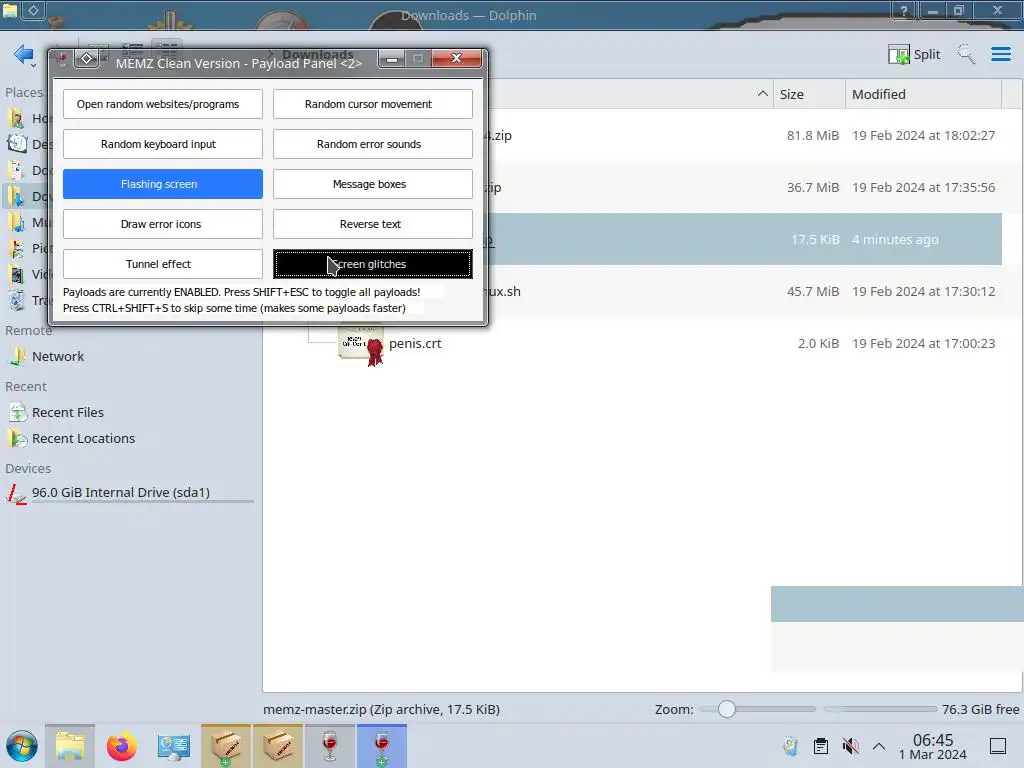Open the clipboard tray icon

[821, 746]
